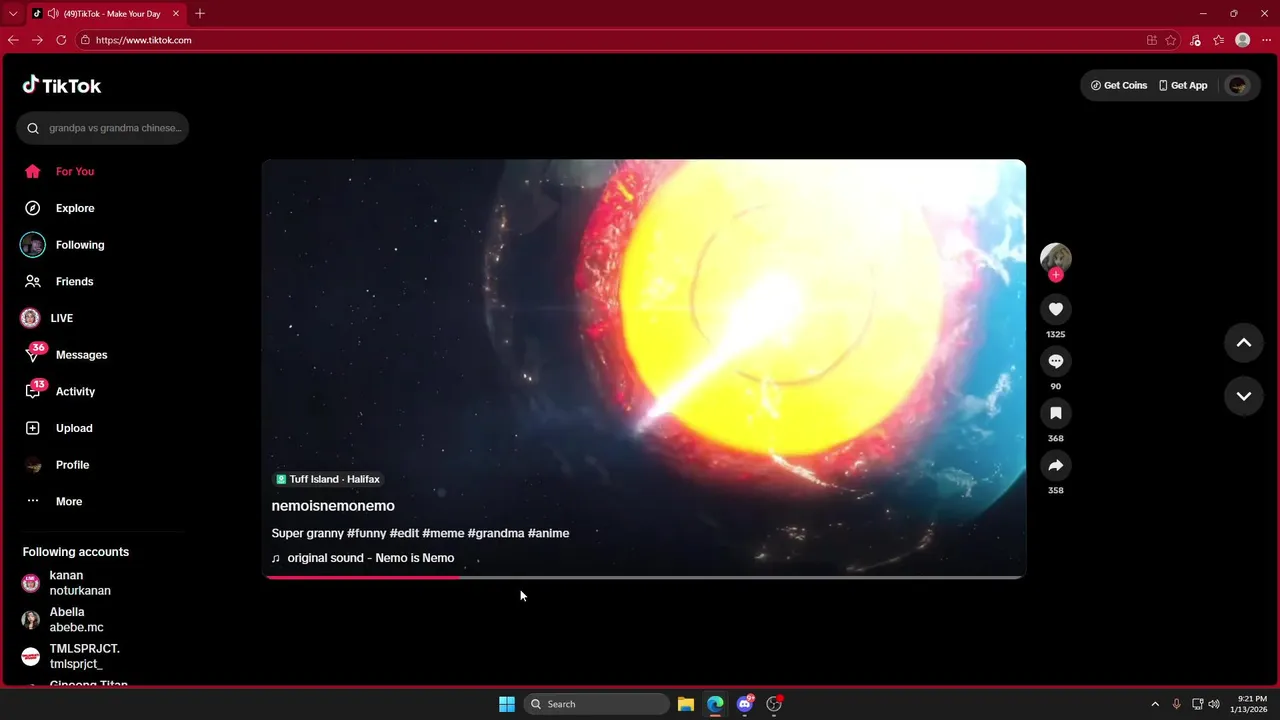Open Discord from the taskbar
Image resolution: width=1280 pixels, height=720 pixels.
coord(745,704)
